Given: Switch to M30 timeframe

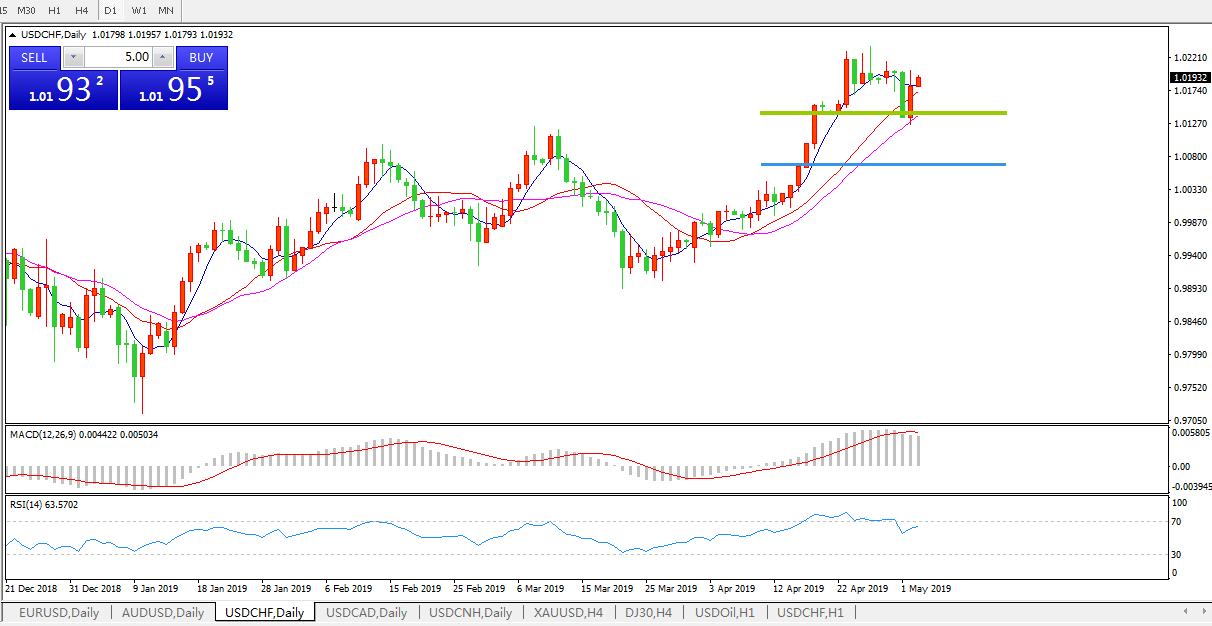Looking at the screenshot, I should pyautogui.click(x=26, y=10).
